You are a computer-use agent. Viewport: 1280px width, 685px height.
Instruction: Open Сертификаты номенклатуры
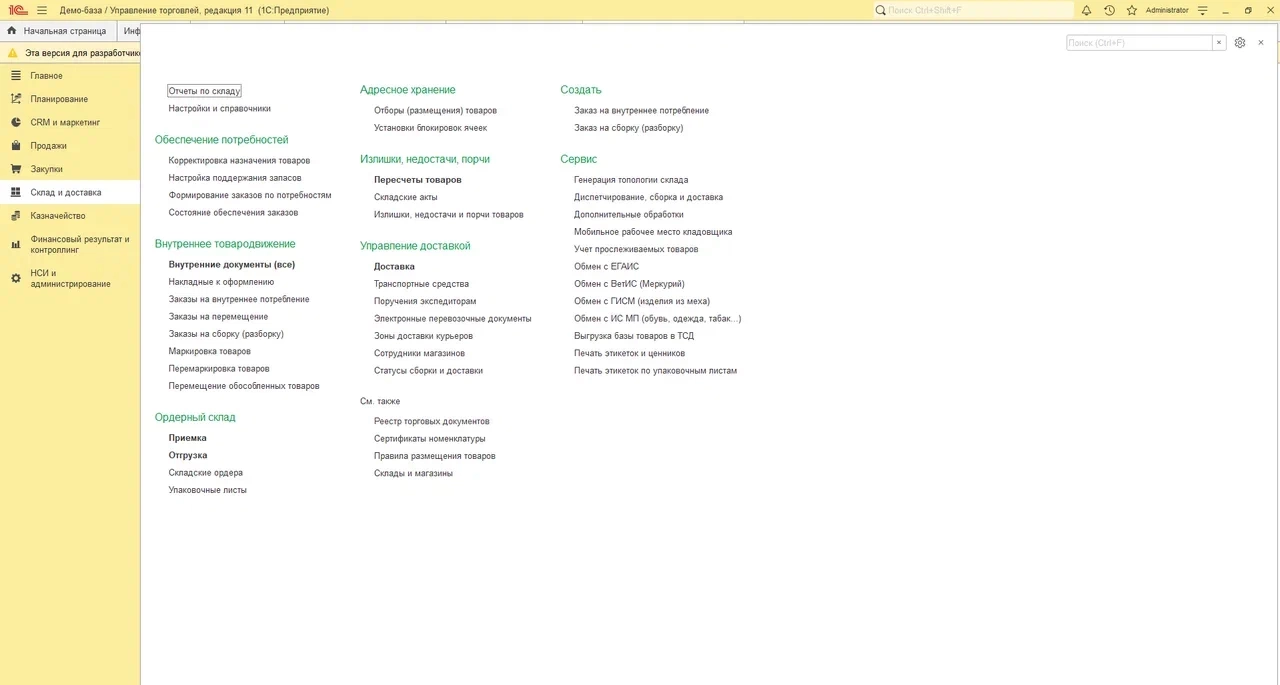click(x=430, y=439)
